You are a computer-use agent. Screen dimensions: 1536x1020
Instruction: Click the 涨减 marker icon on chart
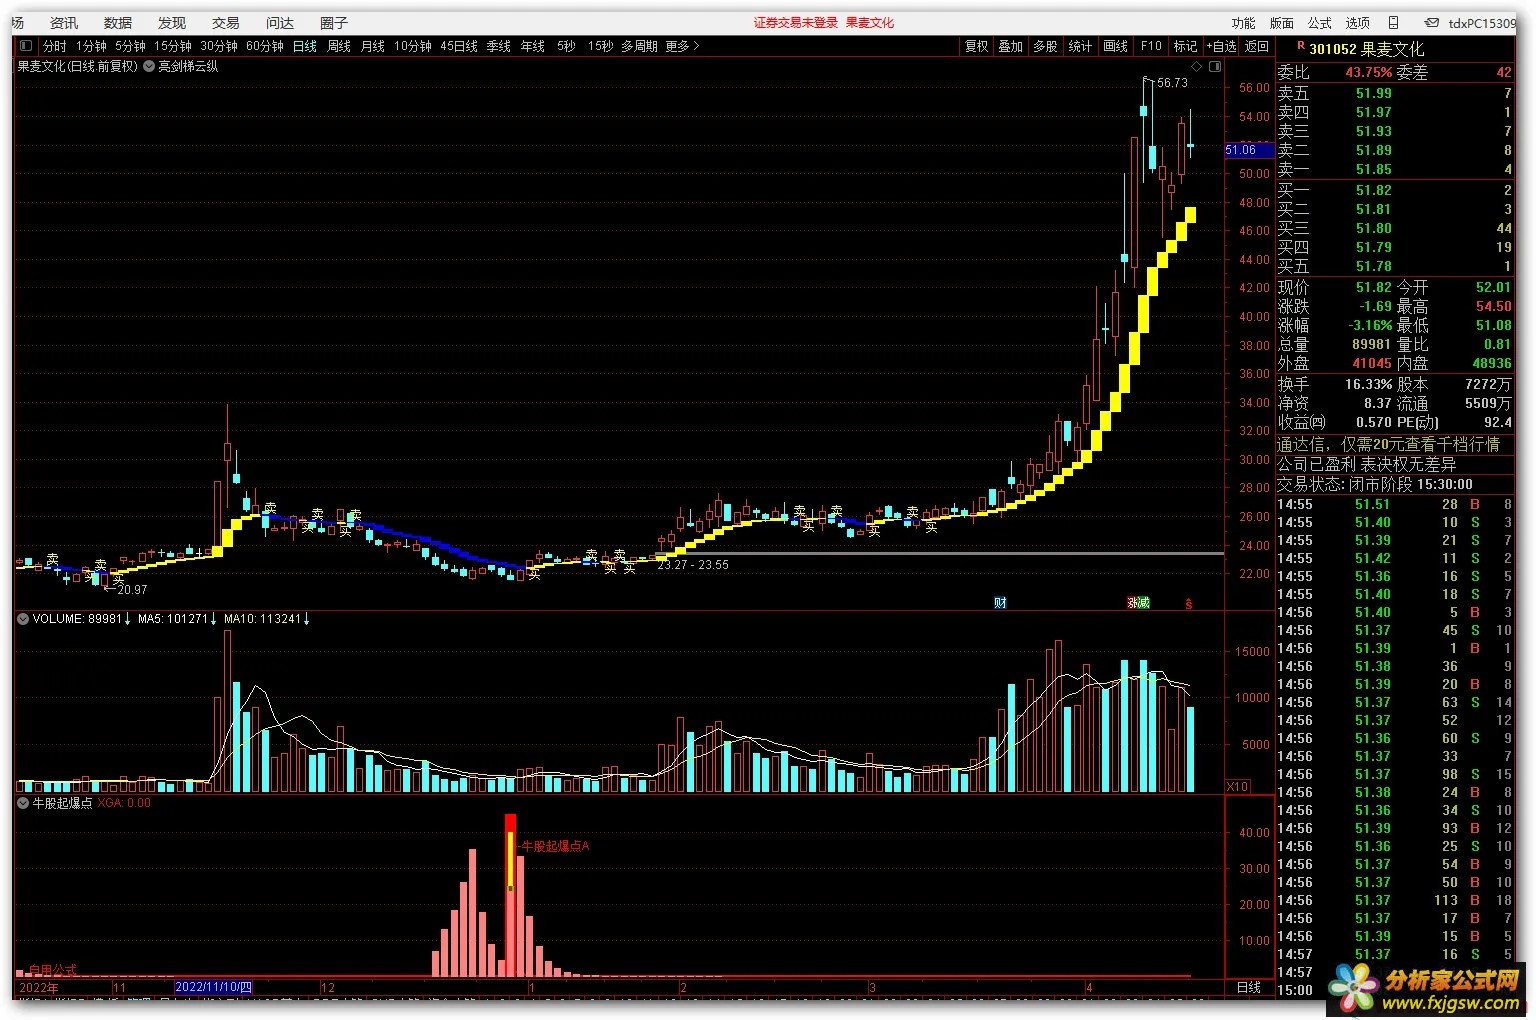(x=1138, y=603)
